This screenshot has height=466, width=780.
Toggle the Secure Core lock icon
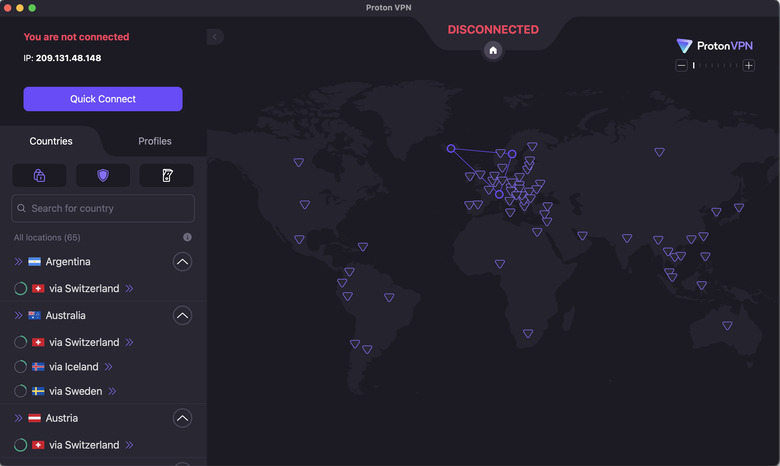(x=39, y=175)
